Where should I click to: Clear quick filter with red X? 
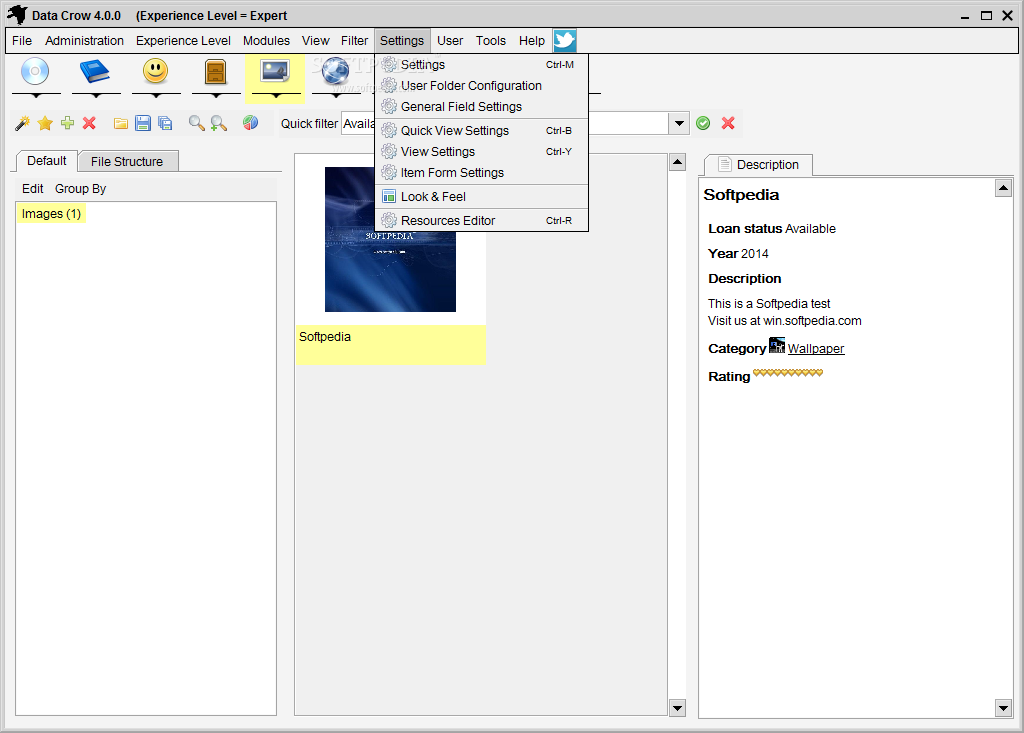728,123
